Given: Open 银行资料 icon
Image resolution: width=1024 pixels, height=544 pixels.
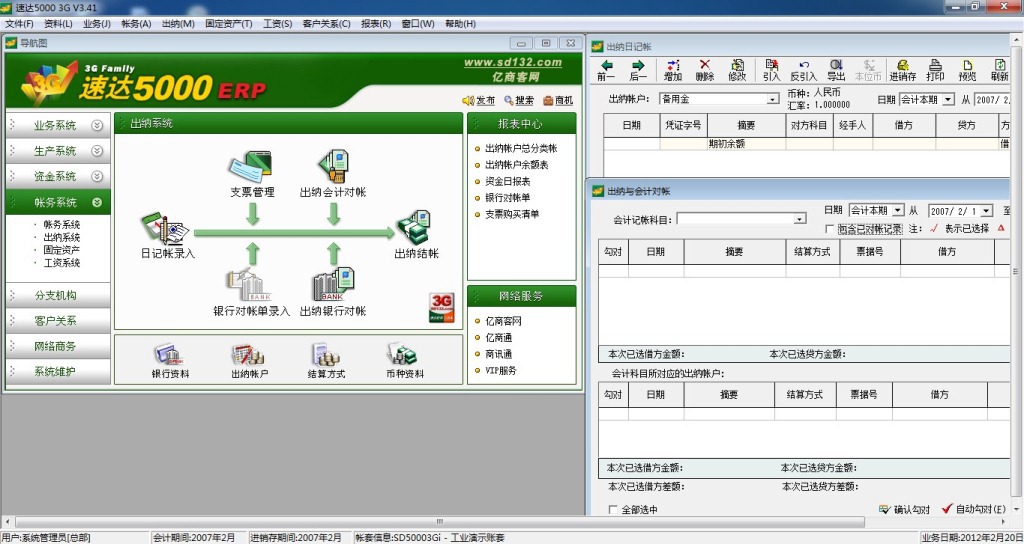Looking at the screenshot, I should pyautogui.click(x=170, y=361).
